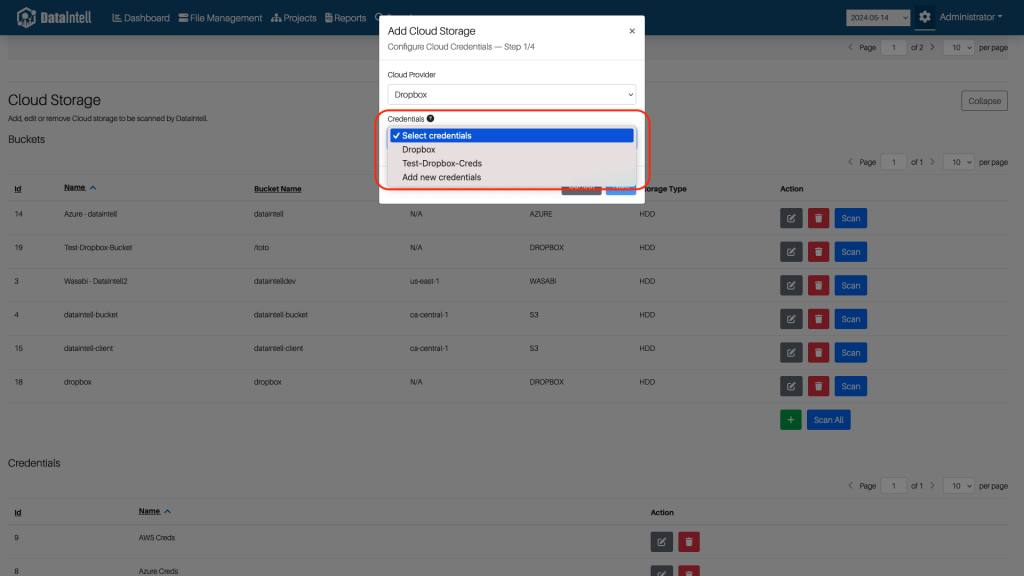Sort Credentials by Id column

click(18, 513)
